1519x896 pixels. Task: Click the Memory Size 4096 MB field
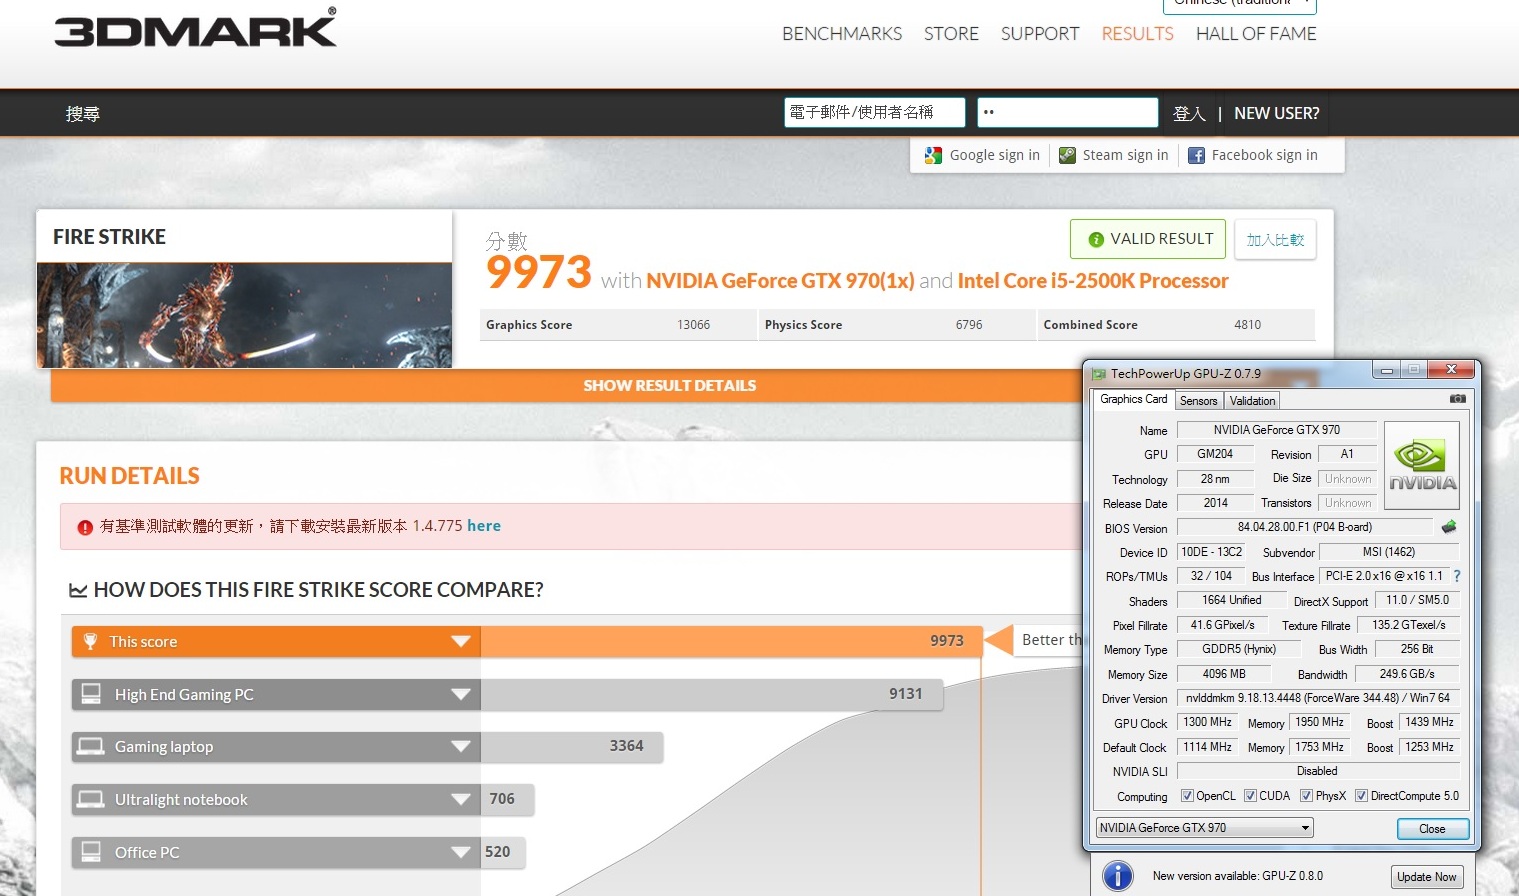tap(1224, 674)
